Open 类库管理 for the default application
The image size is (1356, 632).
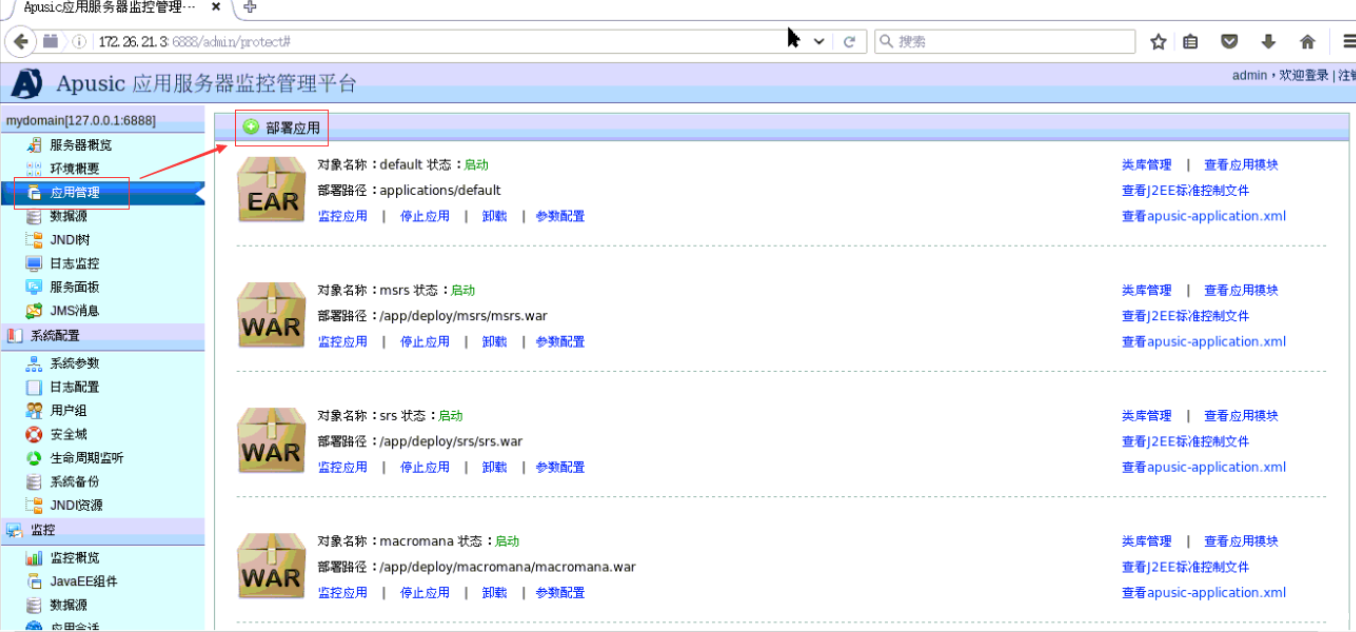point(1146,165)
